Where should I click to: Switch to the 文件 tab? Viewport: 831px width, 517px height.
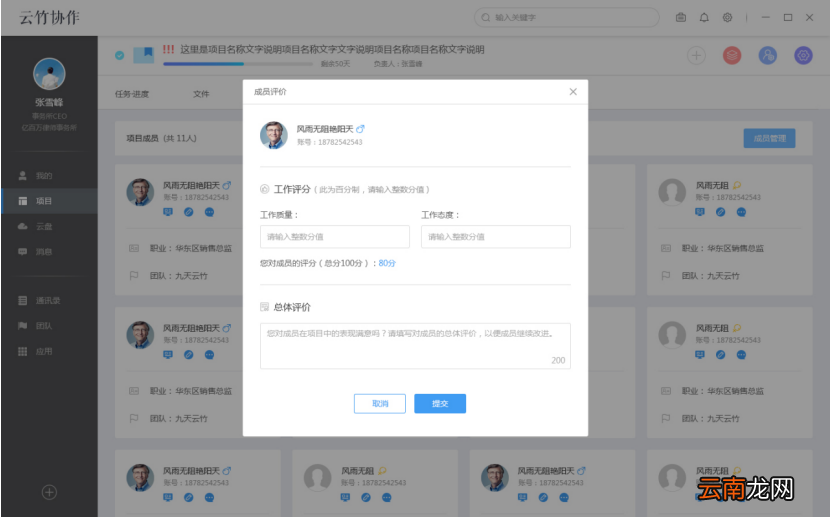201,94
